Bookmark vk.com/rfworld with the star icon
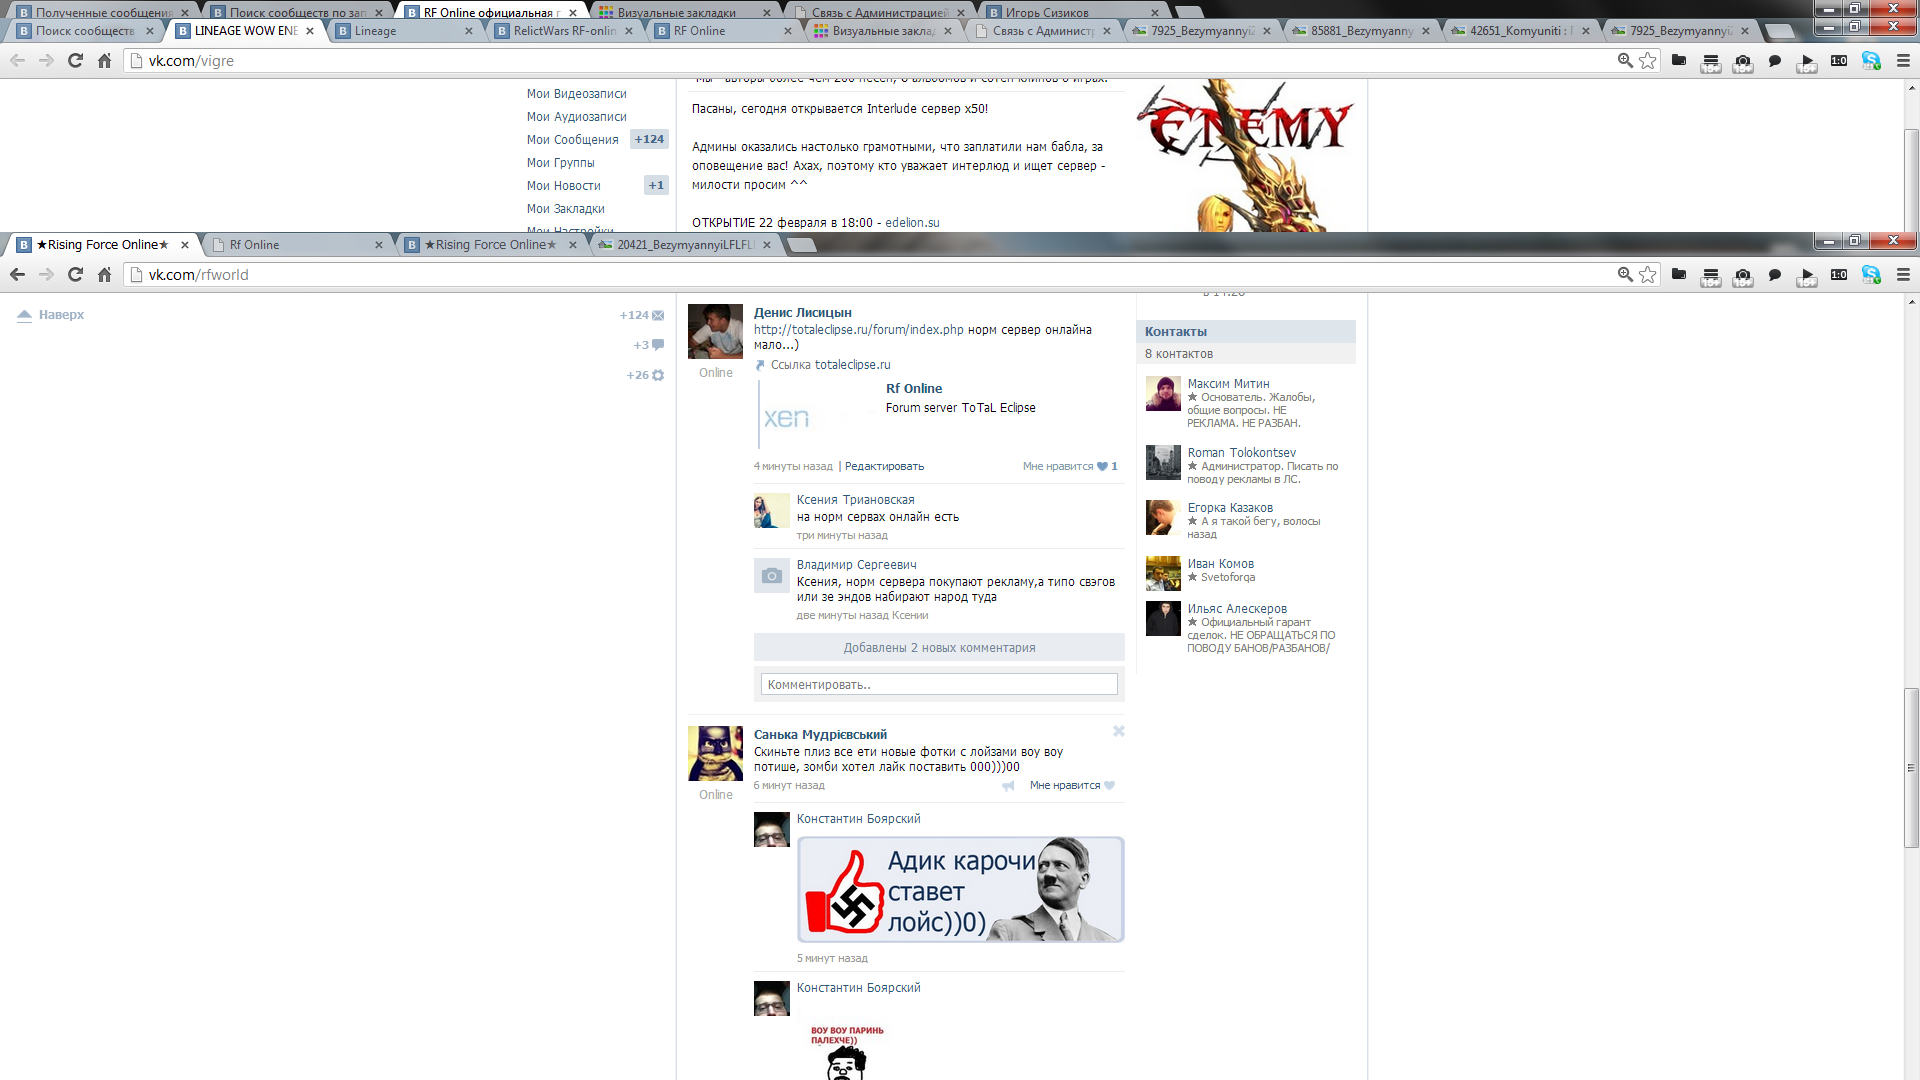This screenshot has height=1080, width=1920. tap(1648, 274)
